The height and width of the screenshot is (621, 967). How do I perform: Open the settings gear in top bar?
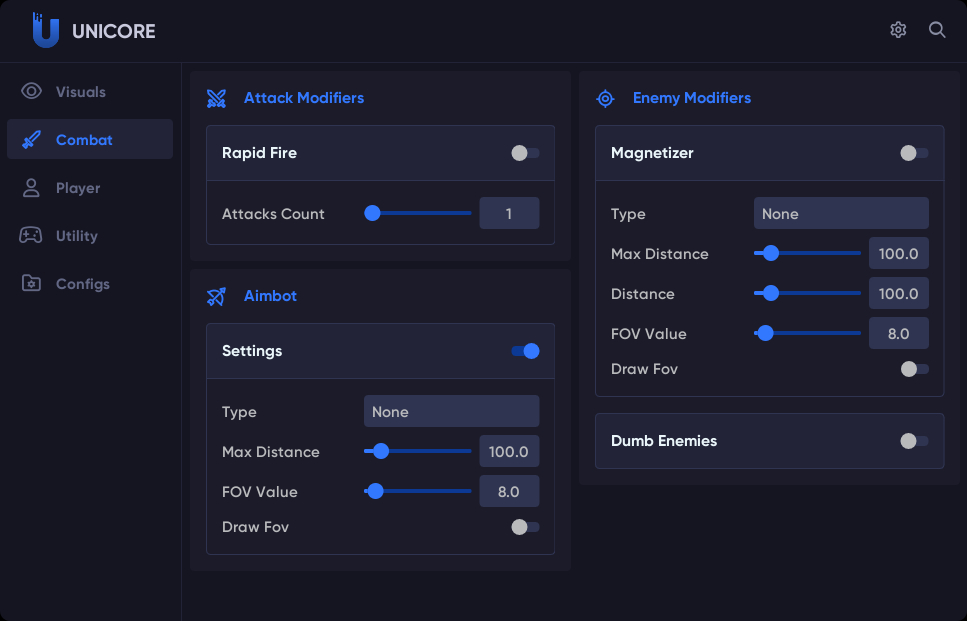[x=897, y=30]
